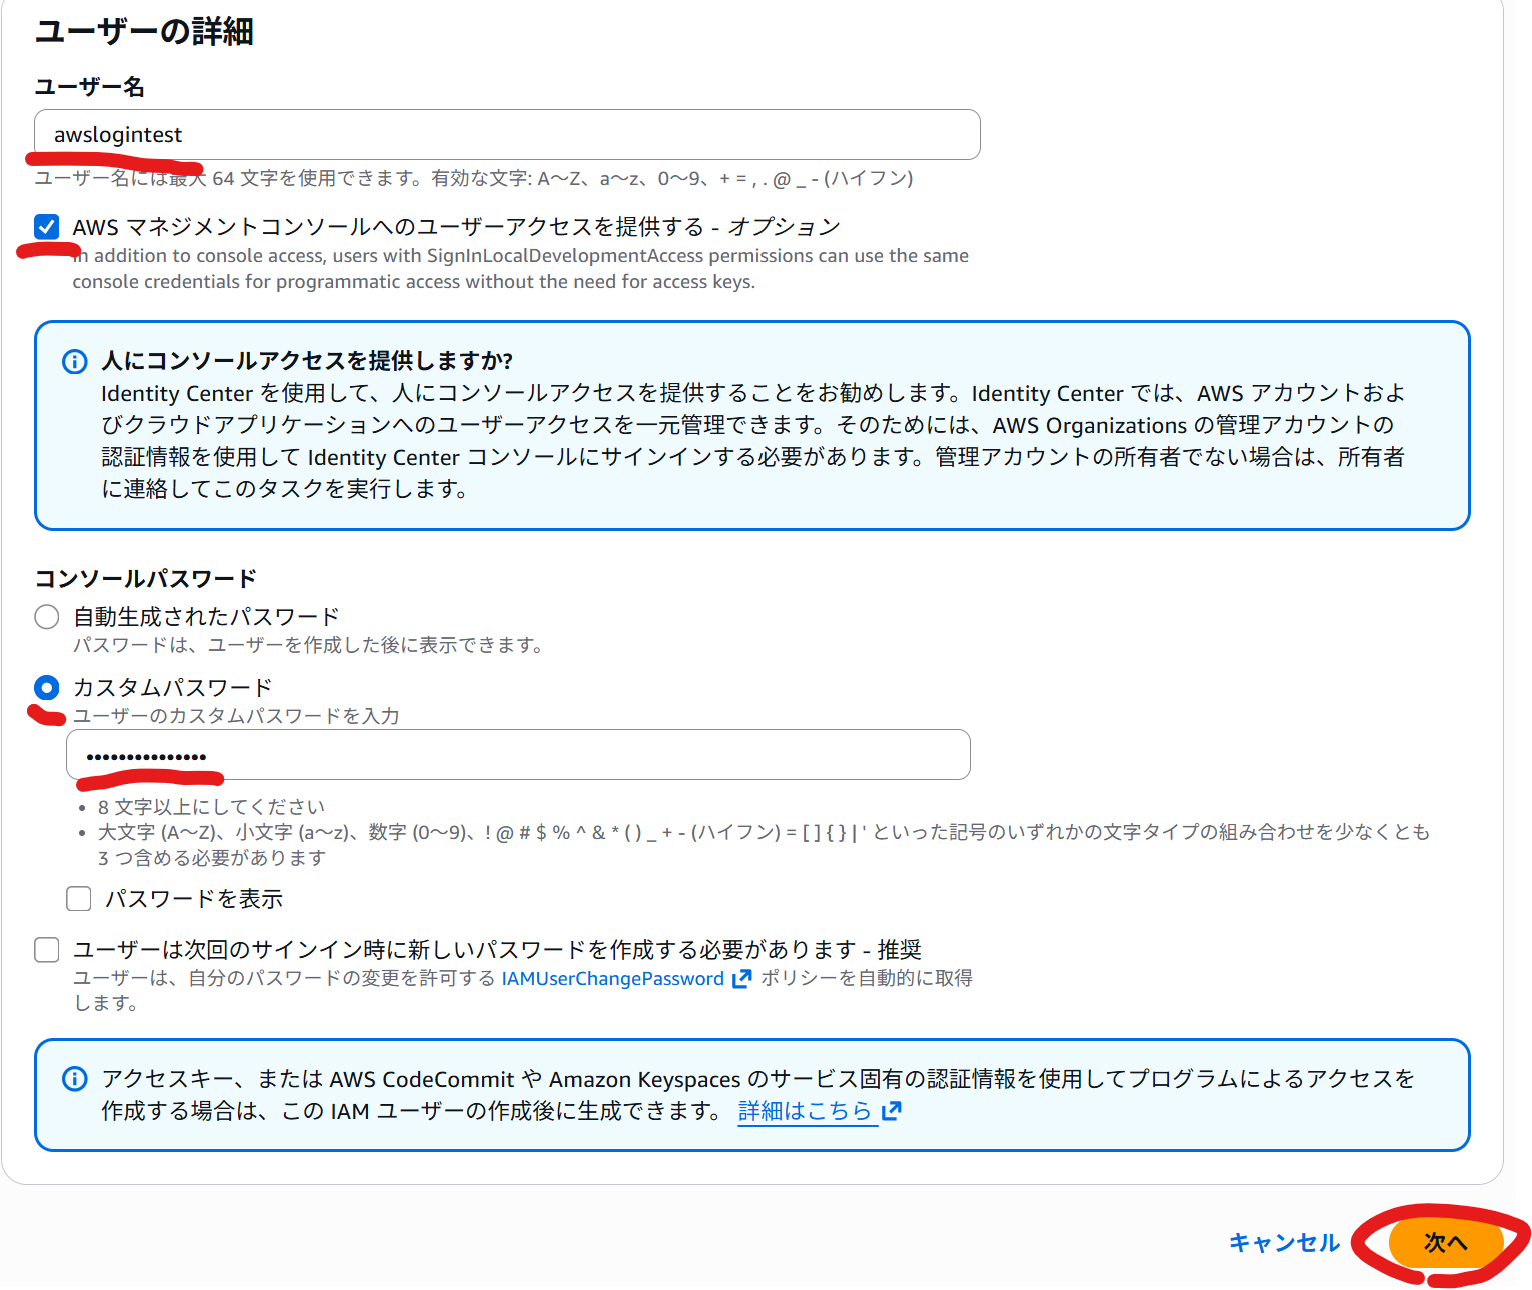Select the カスタムパスワード radio button

tap(47, 688)
